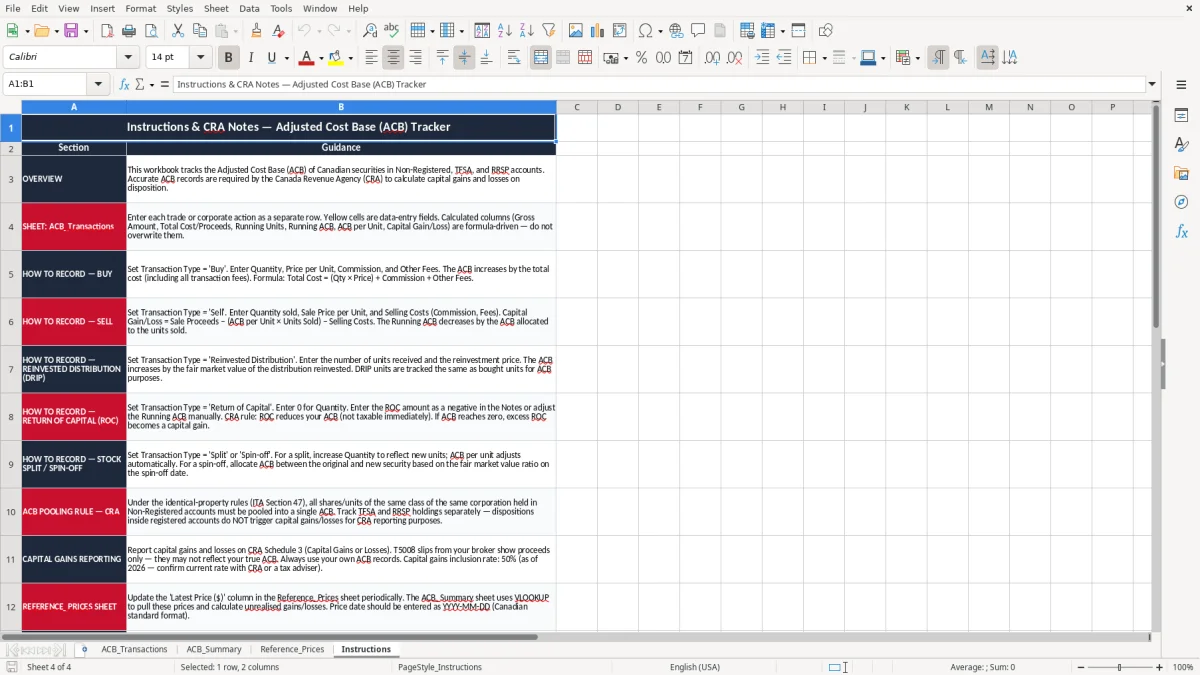The width and height of the screenshot is (1200, 675).
Task: Save the document with the Save icon
Action: click(x=71, y=31)
